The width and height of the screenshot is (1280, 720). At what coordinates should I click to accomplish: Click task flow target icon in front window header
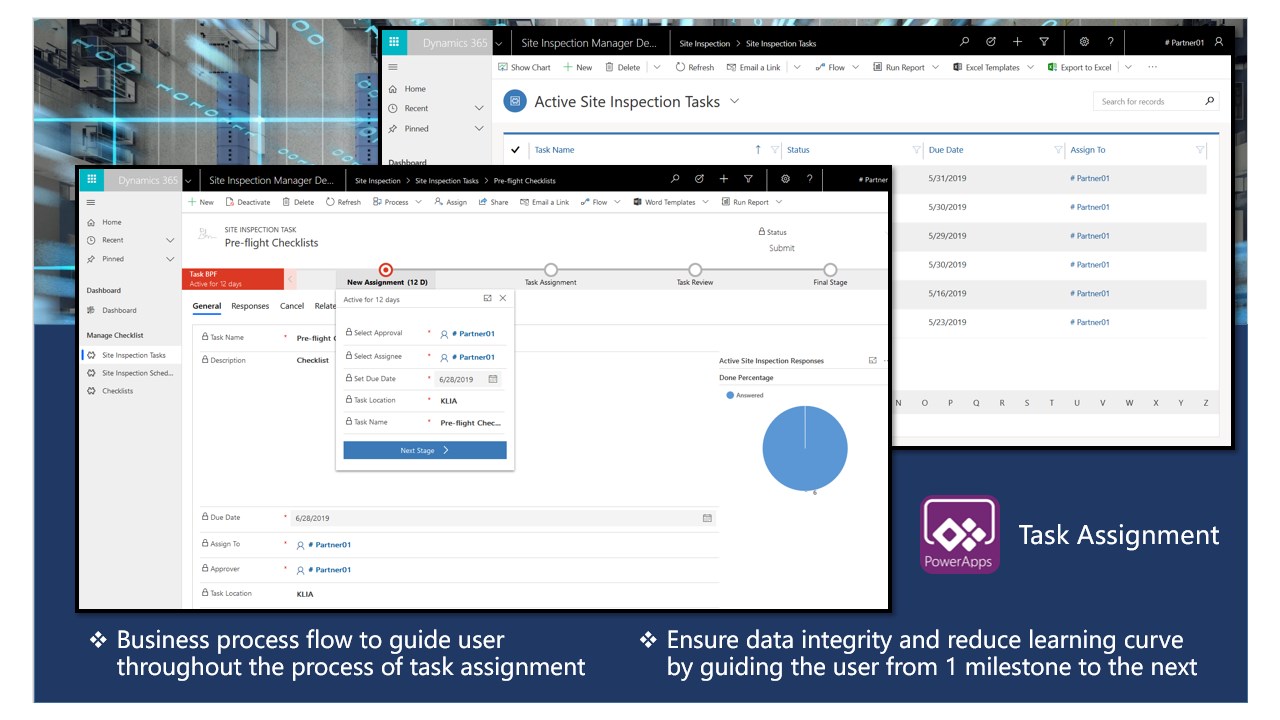[699, 179]
